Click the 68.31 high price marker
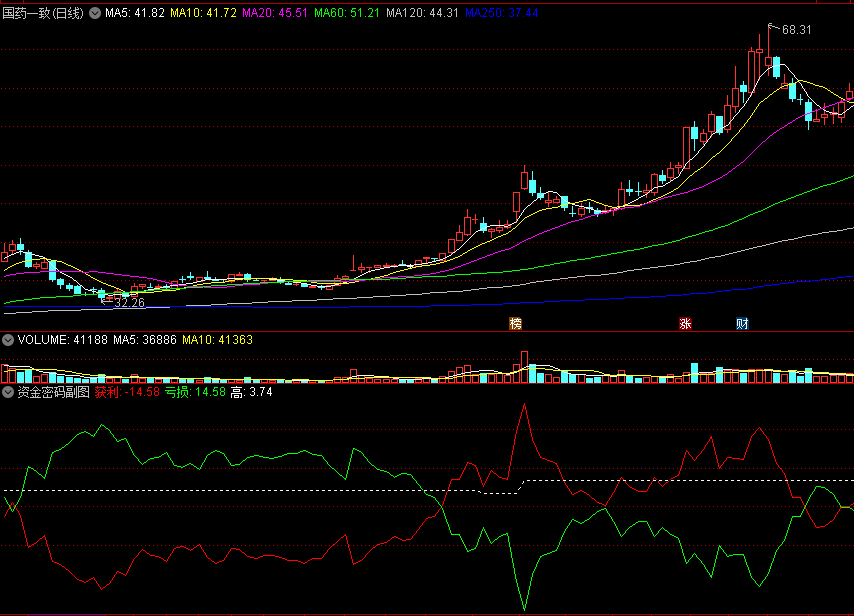The width and height of the screenshot is (854, 616). click(x=796, y=30)
